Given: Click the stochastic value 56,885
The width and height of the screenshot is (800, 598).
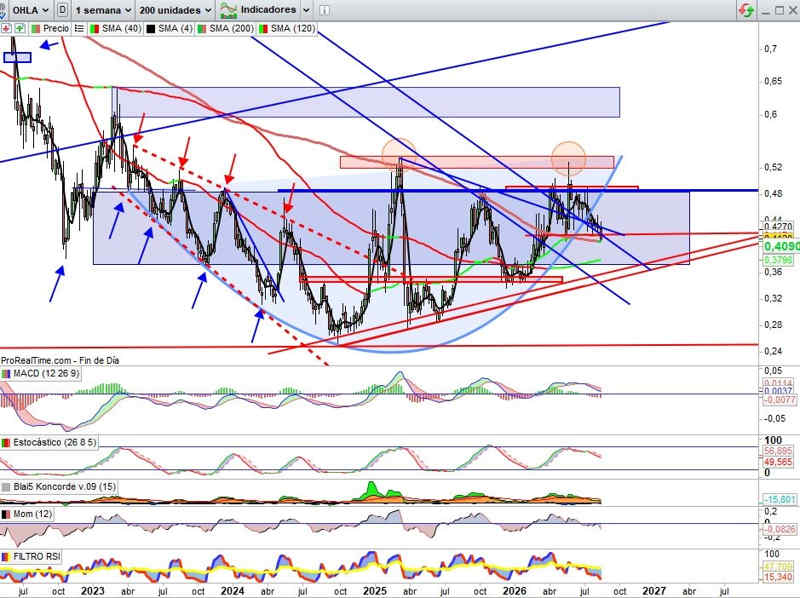Looking at the screenshot, I should point(778,451).
